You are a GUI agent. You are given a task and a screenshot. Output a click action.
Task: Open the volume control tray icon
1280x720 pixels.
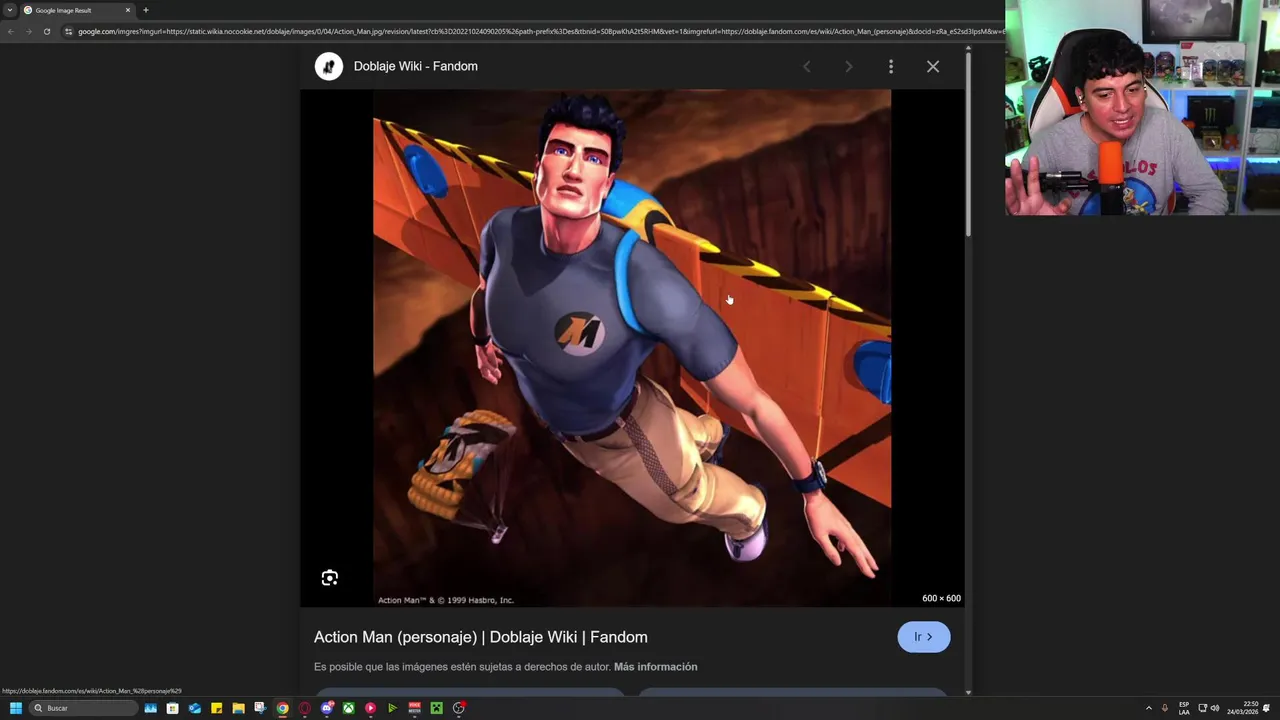pos(1215,708)
